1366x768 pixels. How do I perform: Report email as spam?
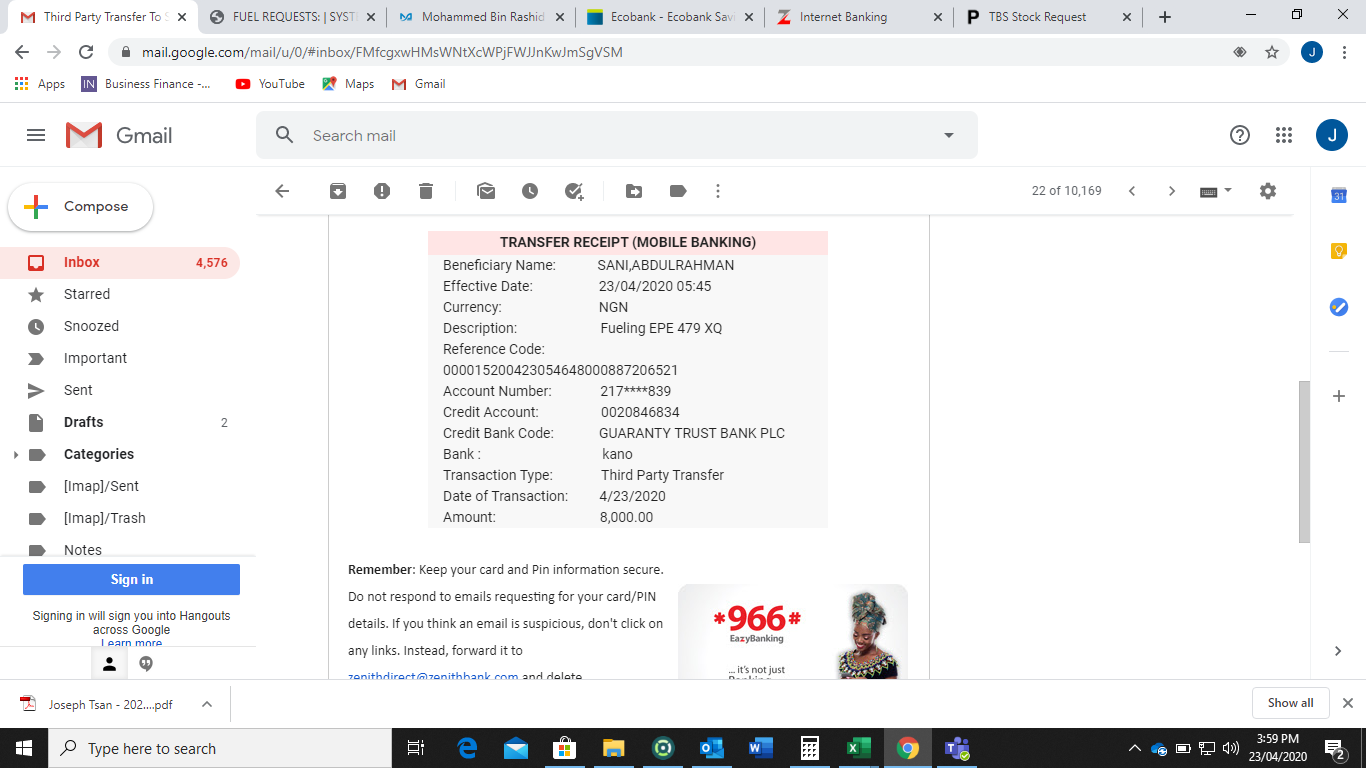coord(382,191)
